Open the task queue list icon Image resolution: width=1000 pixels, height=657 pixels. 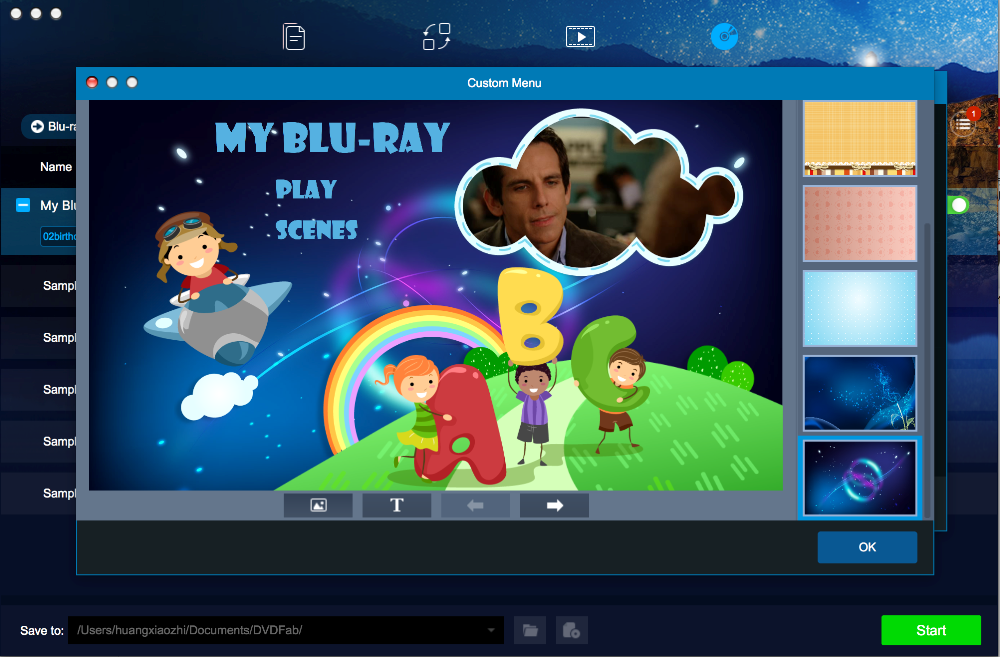coord(963,123)
